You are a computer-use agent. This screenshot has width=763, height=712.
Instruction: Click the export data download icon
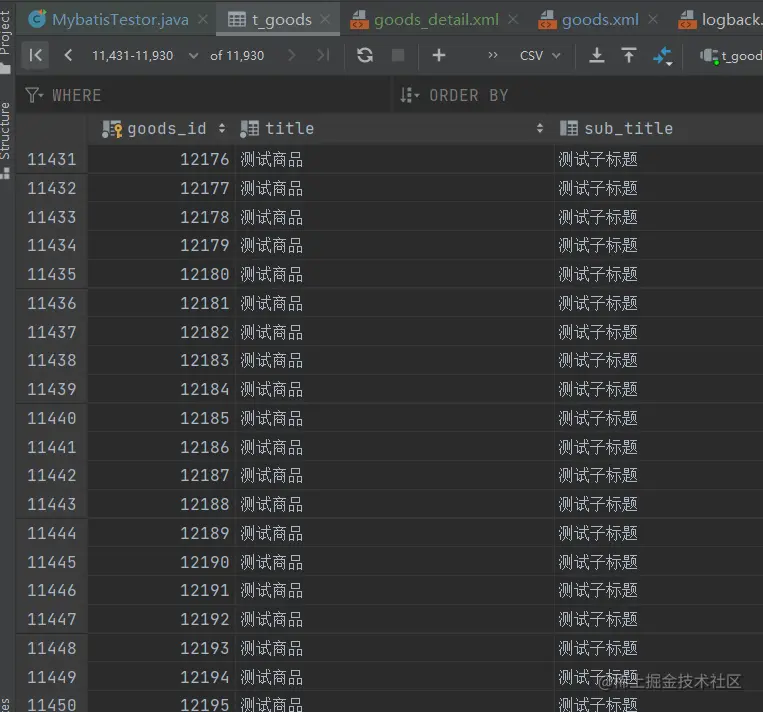[597, 55]
